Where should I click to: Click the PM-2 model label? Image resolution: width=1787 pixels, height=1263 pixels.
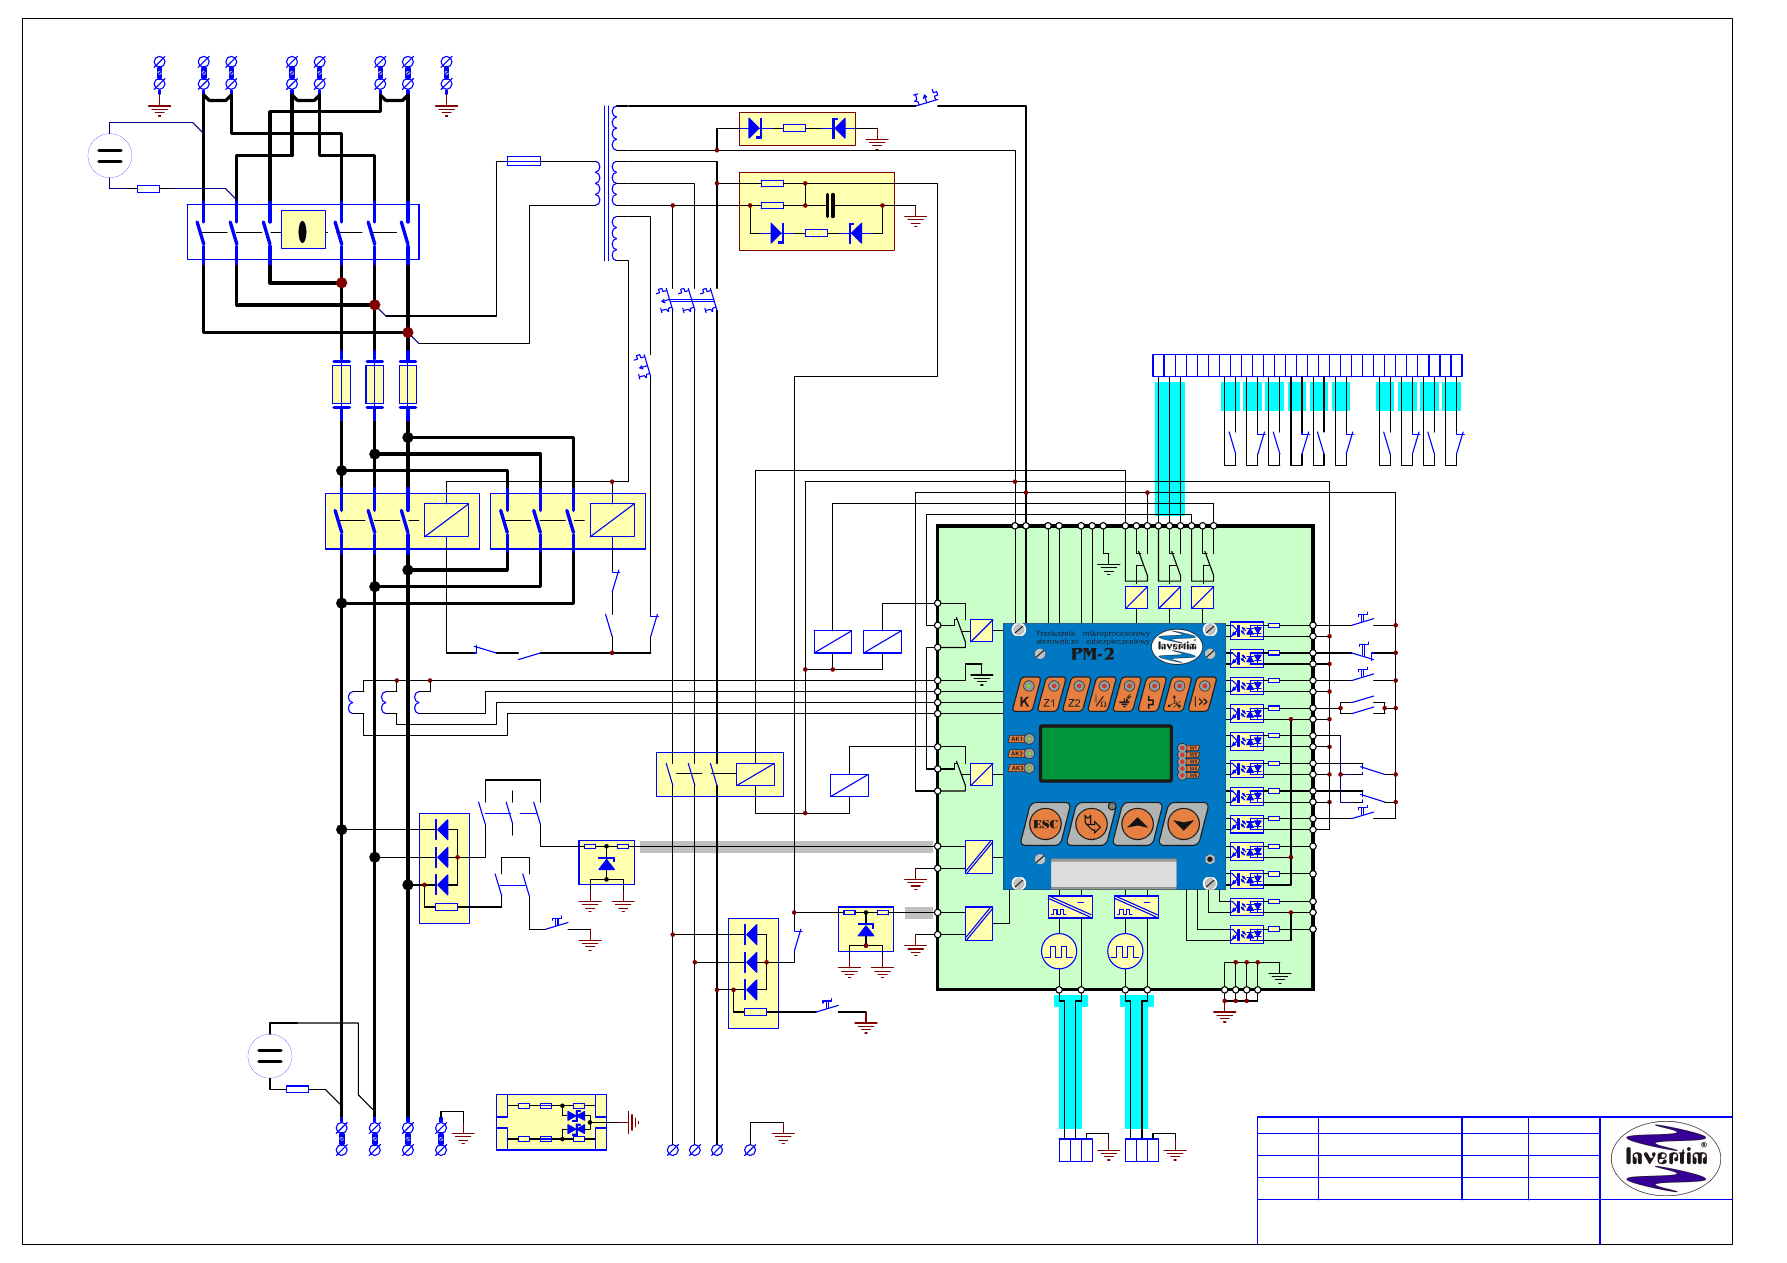[1093, 654]
